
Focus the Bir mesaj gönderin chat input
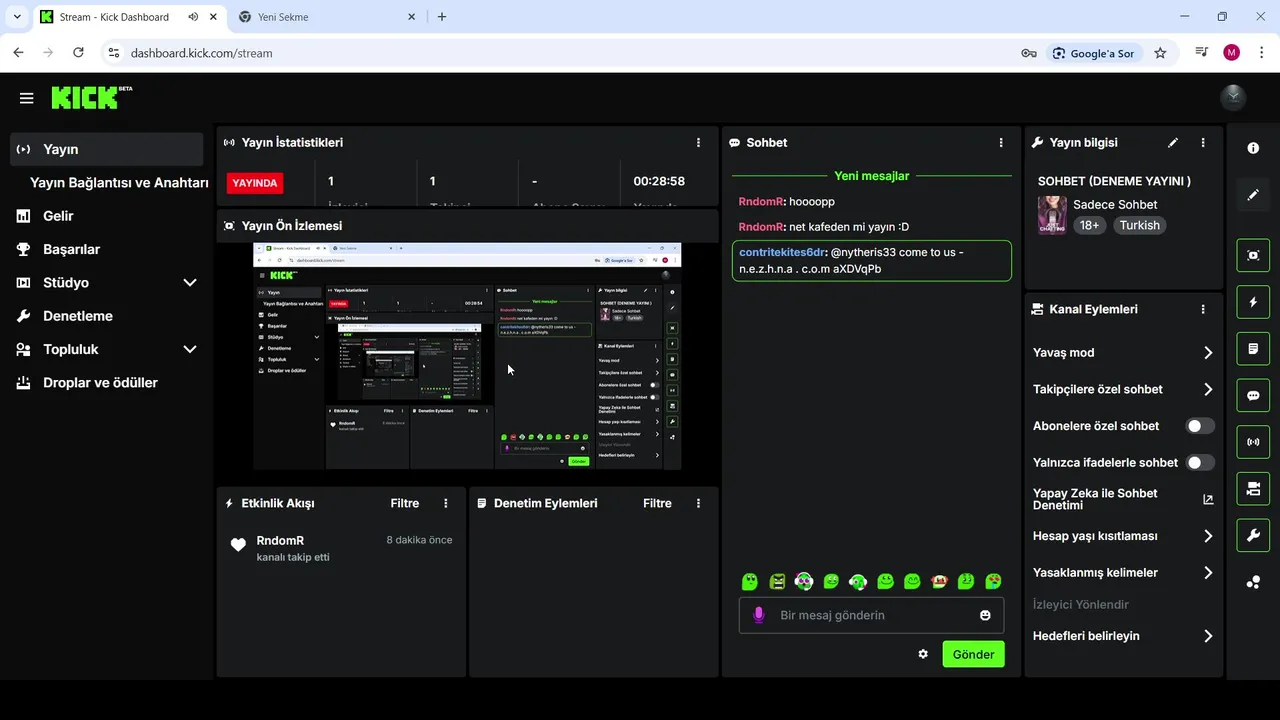(x=870, y=615)
